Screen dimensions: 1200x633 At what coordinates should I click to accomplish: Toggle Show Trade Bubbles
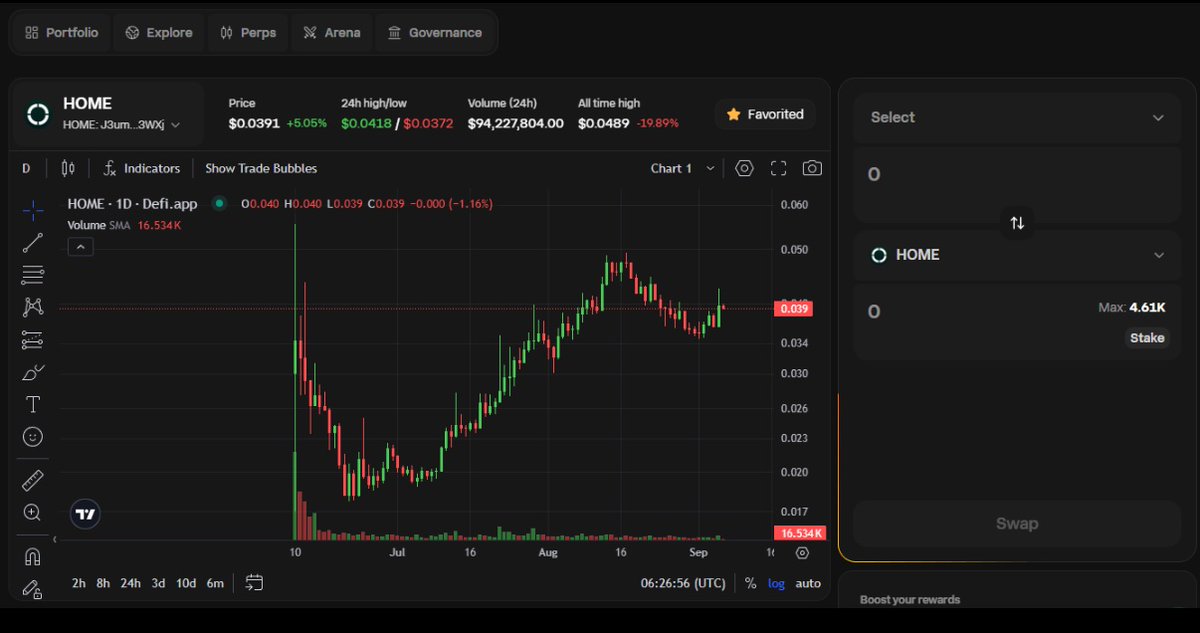(261, 168)
